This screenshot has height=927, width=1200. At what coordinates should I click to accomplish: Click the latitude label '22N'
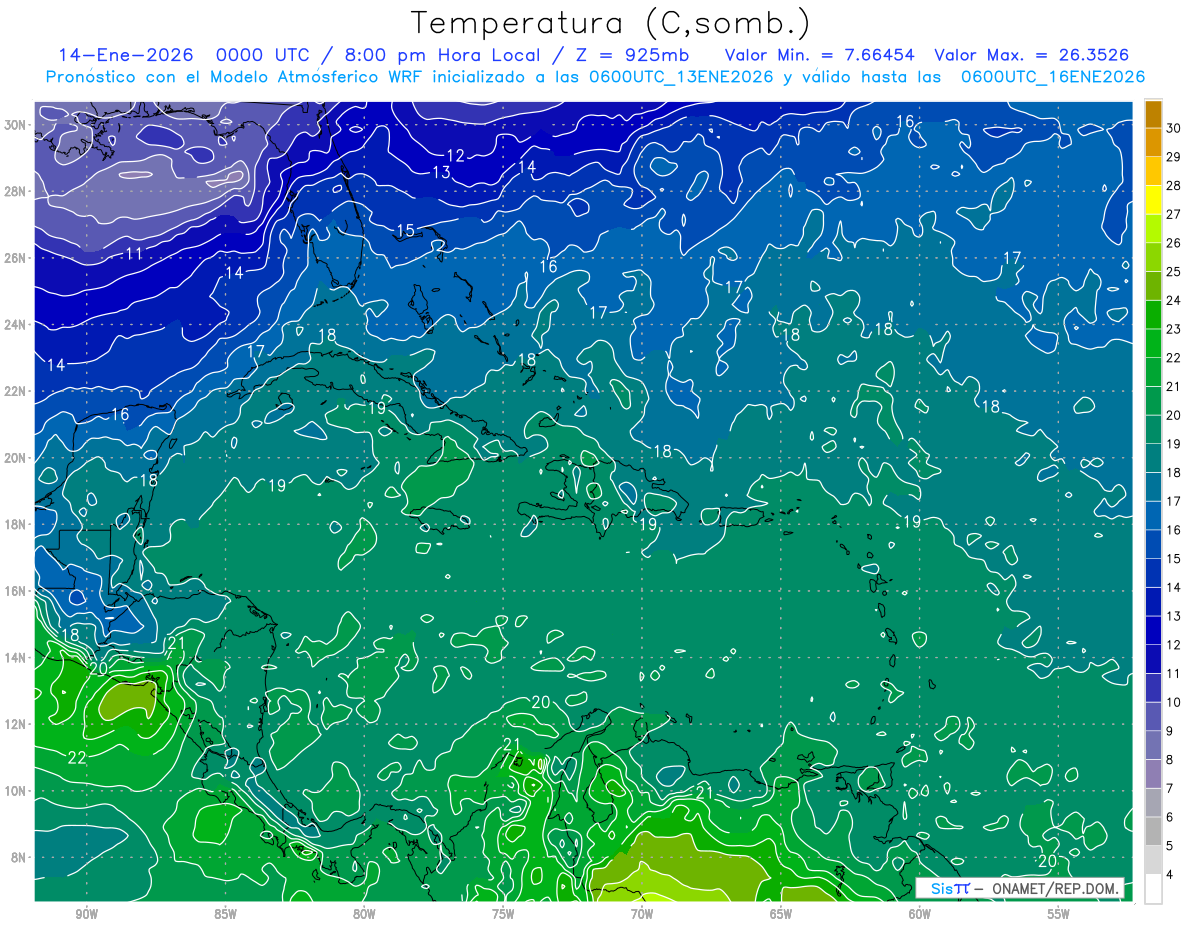point(16,391)
